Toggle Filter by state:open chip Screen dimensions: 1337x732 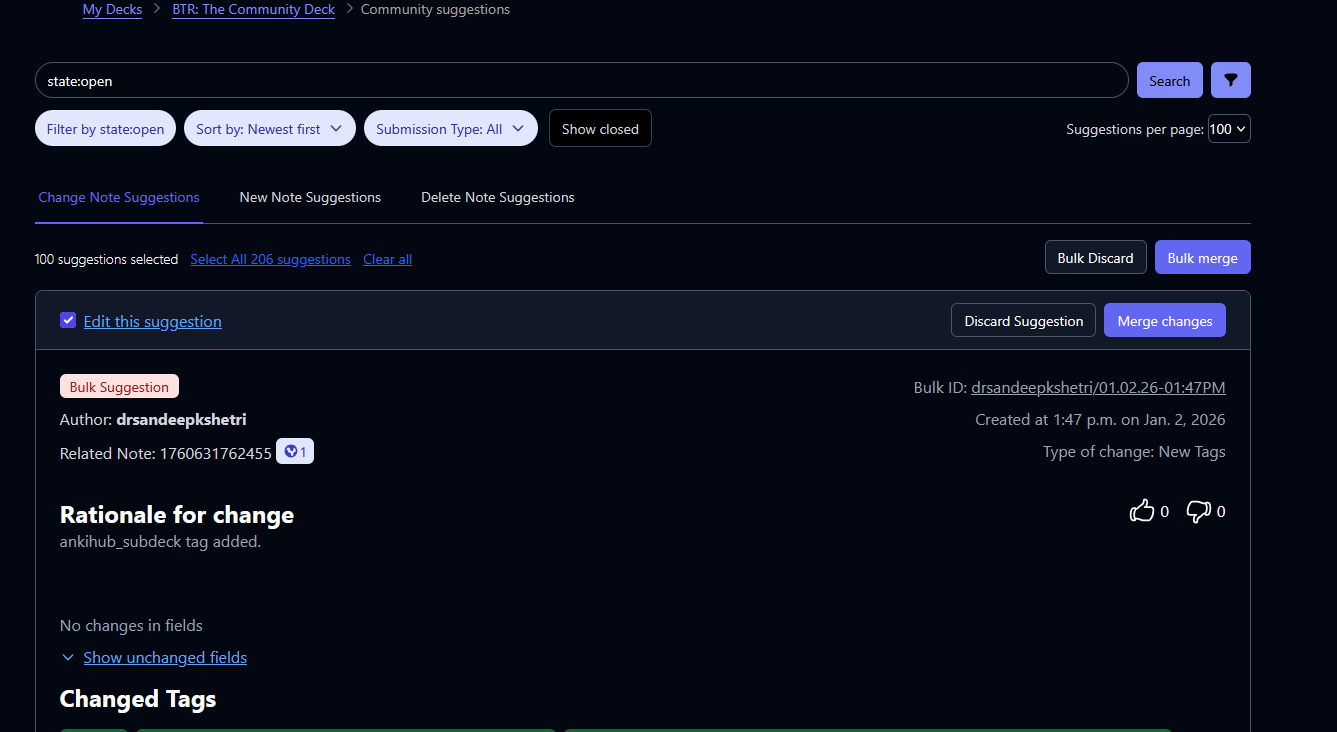click(105, 129)
